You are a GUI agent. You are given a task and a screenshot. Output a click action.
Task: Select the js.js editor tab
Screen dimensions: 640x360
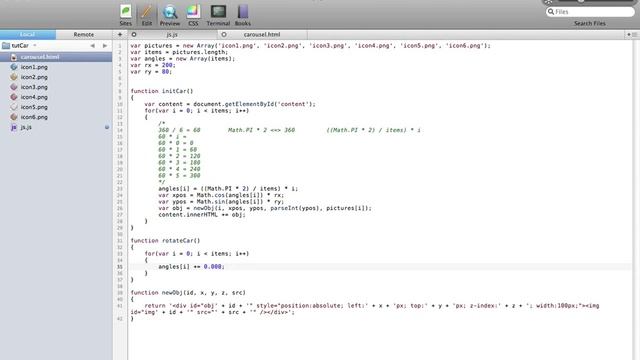tap(172, 35)
